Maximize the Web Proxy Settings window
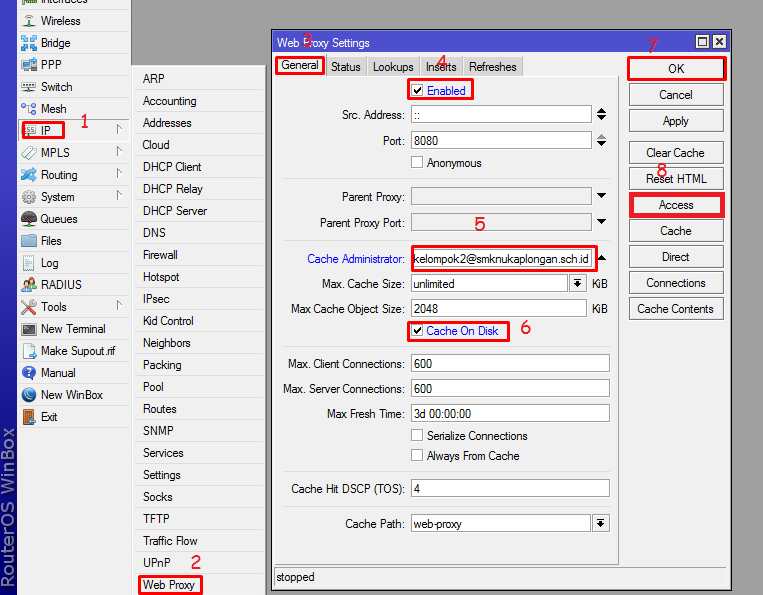Screen dimensions: 763x595 [702, 42]
